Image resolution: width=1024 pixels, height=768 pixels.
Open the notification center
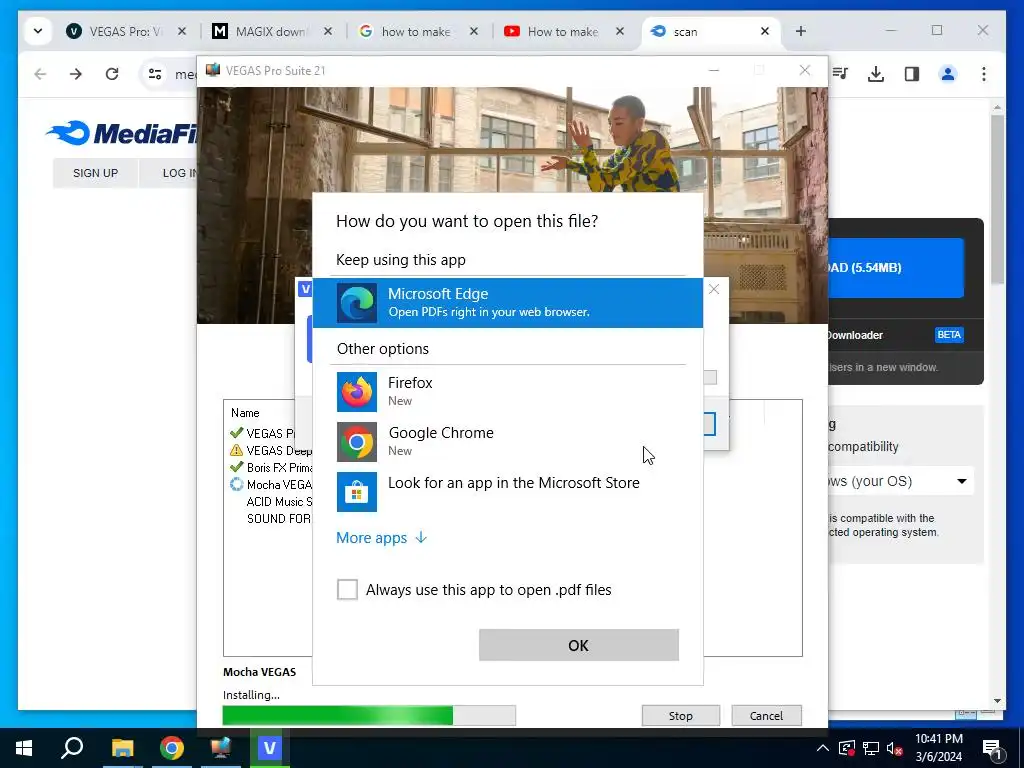[992, 749]
